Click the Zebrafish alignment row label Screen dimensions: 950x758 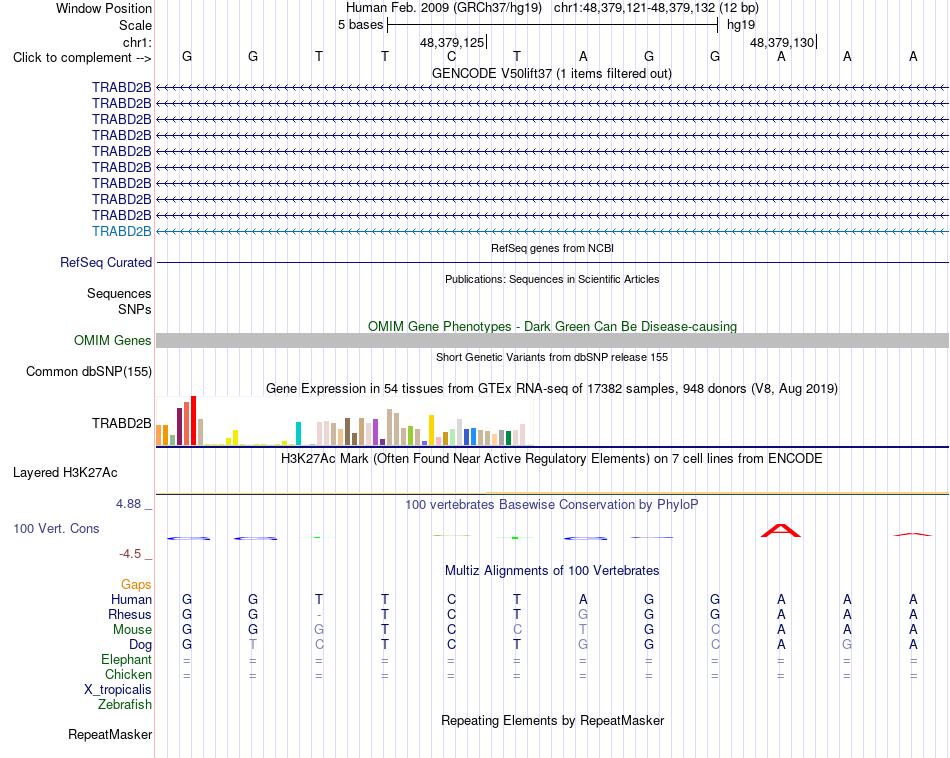pos(125,705)
